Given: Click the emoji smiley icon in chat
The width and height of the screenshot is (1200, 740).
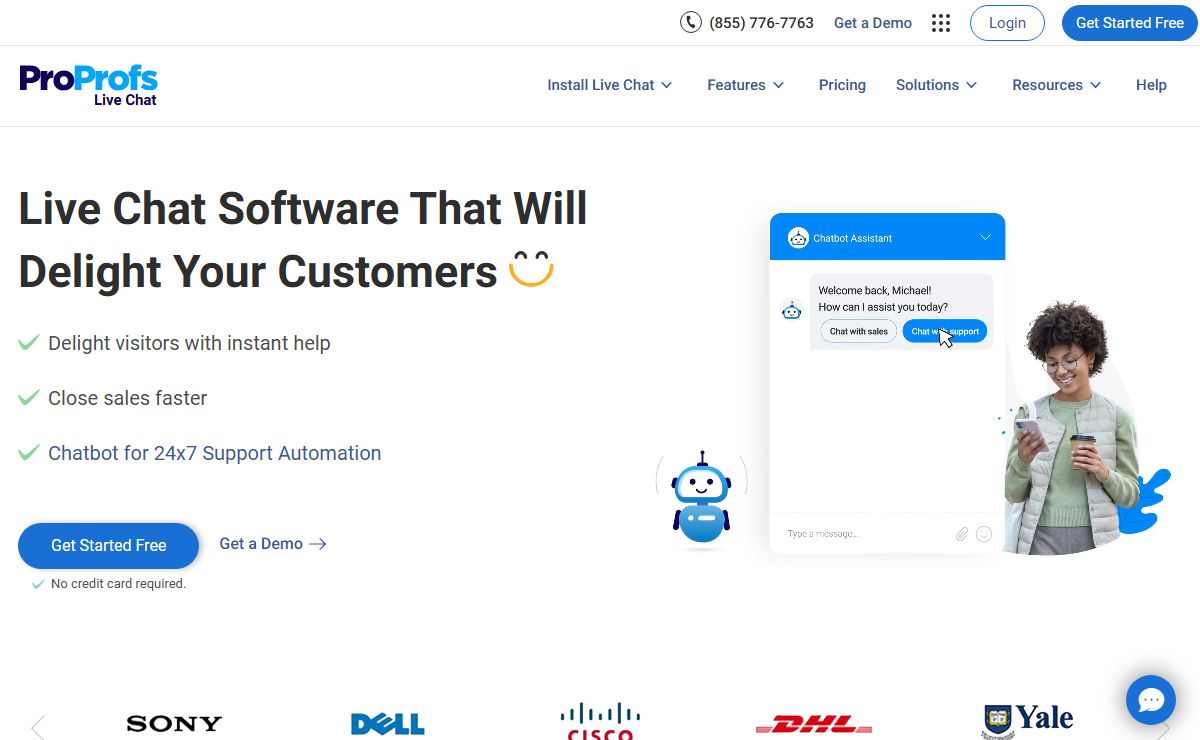Looking at the screenshot, I should (984, 534).
